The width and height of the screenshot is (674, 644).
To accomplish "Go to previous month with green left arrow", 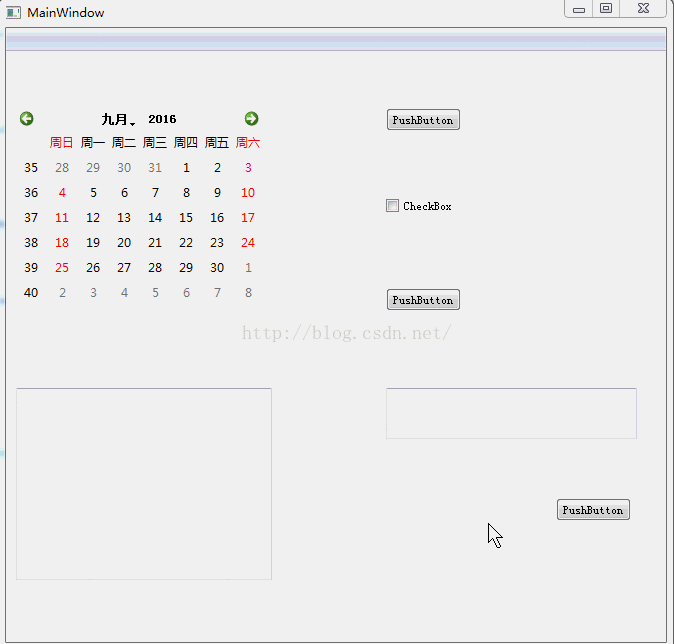I will pyautogui.click(x=27, y=119).
